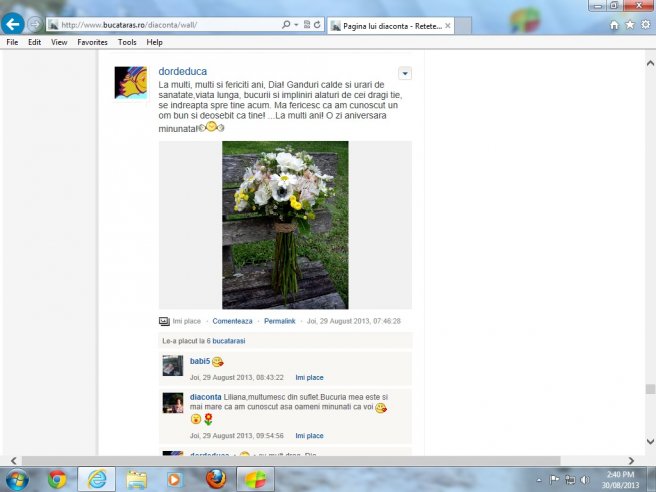Open the Favorites menu
The height and width of the screenshot is (492, 656).
[x=92, y=43]
